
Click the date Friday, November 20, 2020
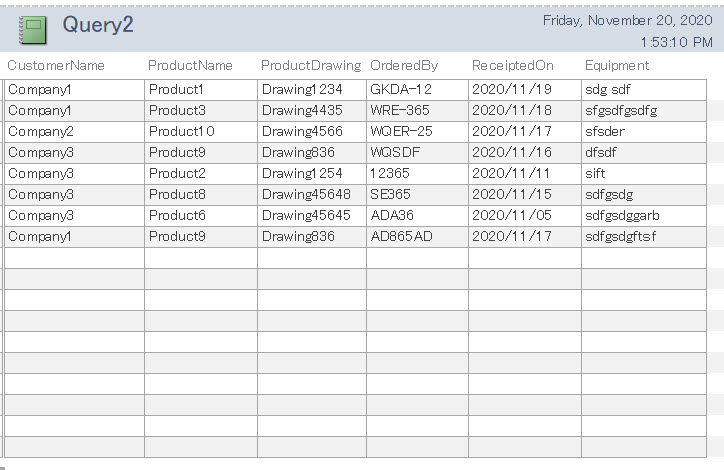pyautogui.click(x=627, y=20)
